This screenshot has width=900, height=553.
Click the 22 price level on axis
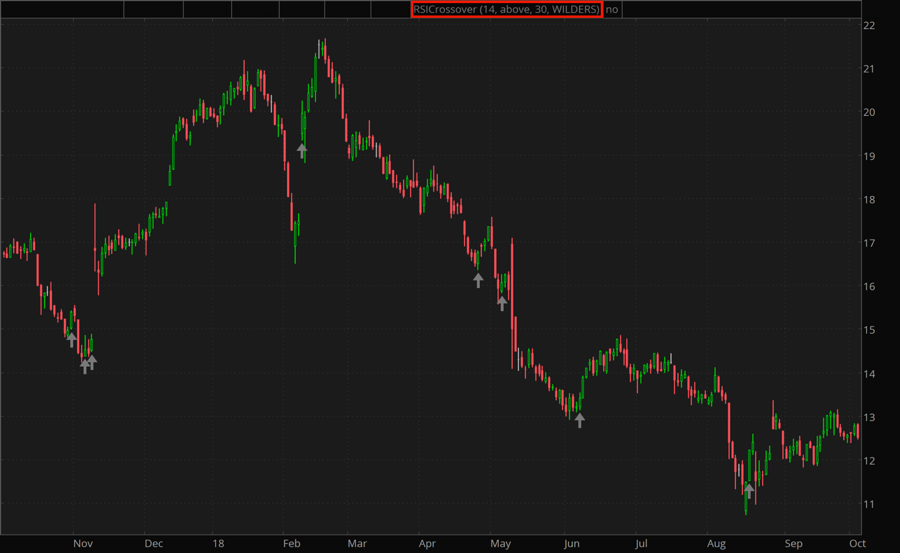pyautogui.click(x=869, y=25)
